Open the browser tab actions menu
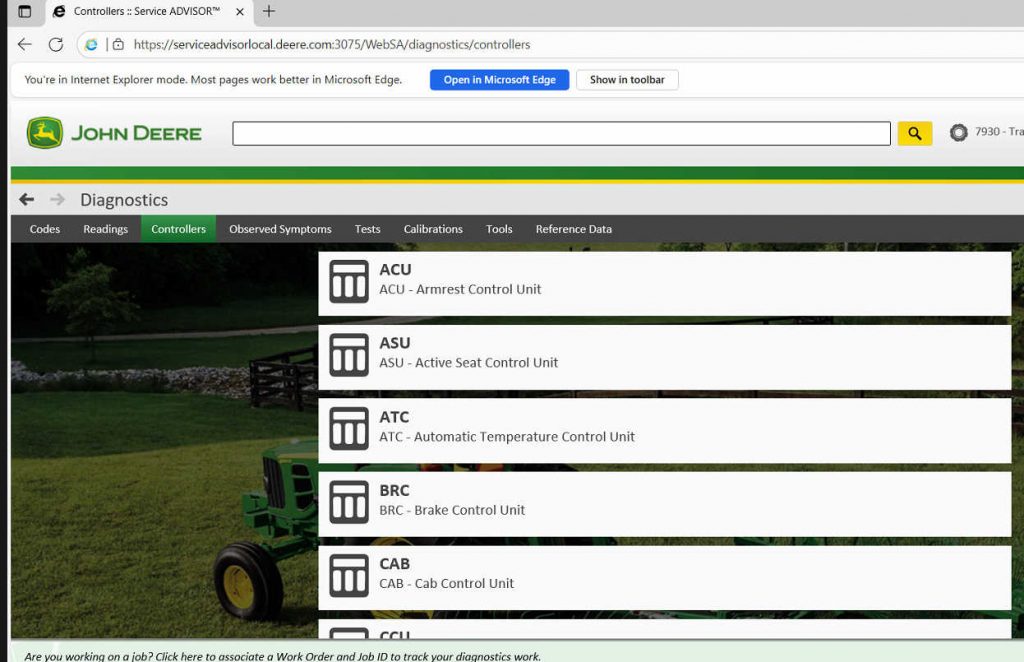Screen dimensions: 1024x662 (x=25, y=12)
